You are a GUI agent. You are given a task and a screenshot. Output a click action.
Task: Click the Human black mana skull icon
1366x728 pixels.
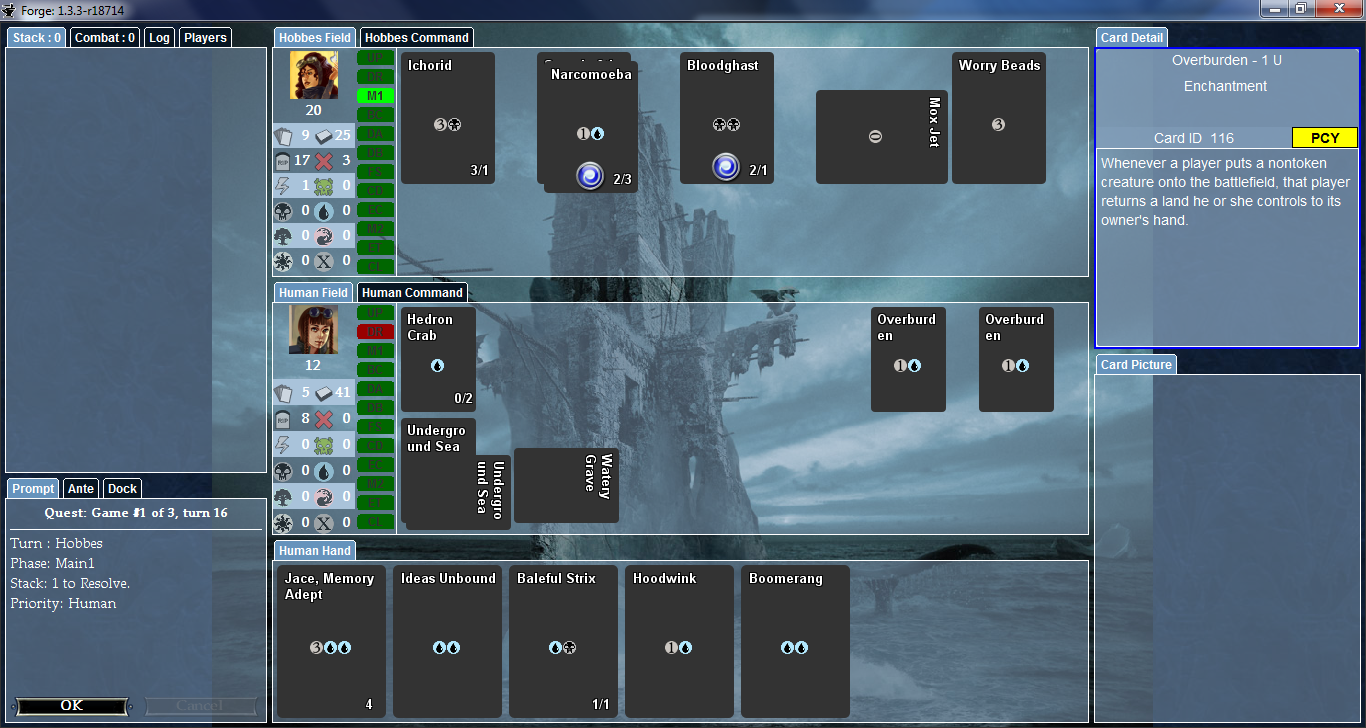[283, 470]
